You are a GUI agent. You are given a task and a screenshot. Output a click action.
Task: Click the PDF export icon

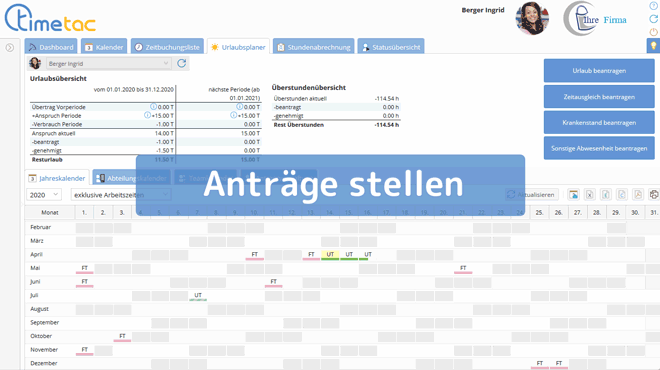(638, 194)
